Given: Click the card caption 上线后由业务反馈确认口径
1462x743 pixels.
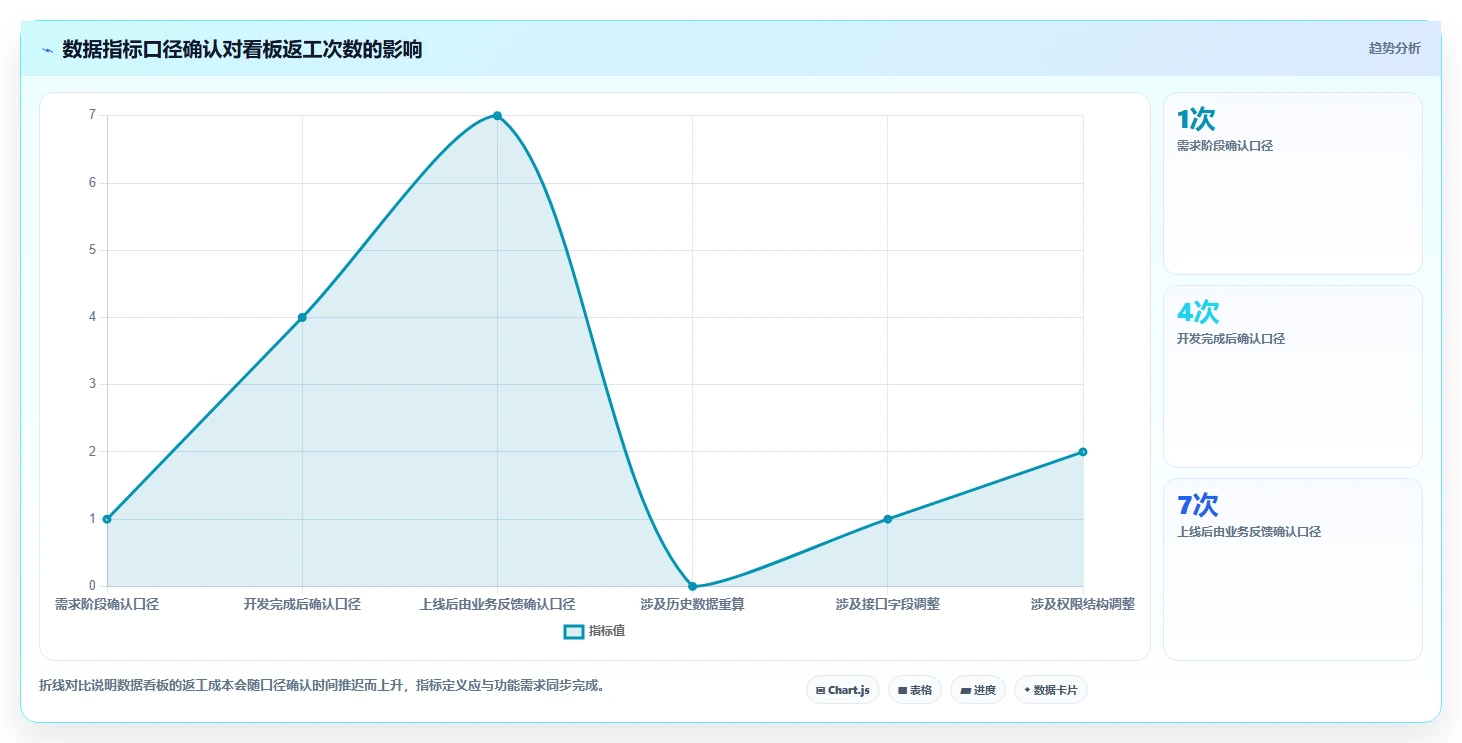Looking at the screenshot, I should pos(1249,532).
